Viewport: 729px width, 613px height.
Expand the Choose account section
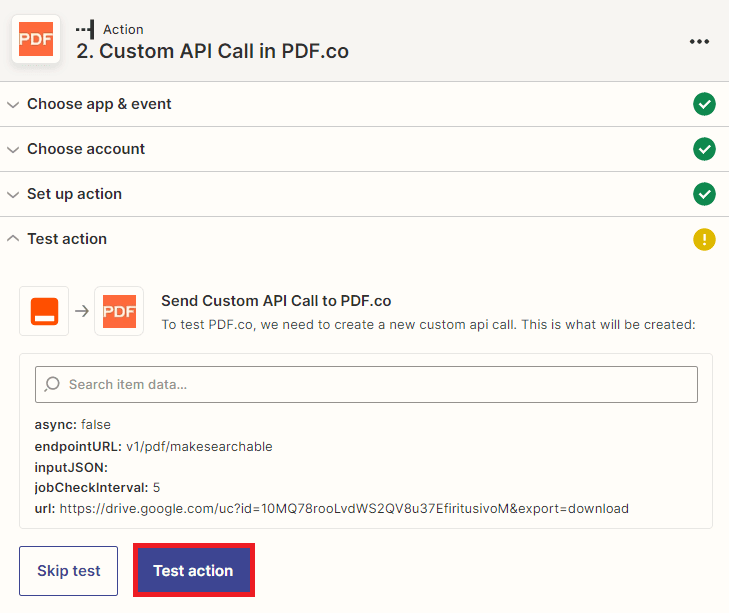[86, 149]
